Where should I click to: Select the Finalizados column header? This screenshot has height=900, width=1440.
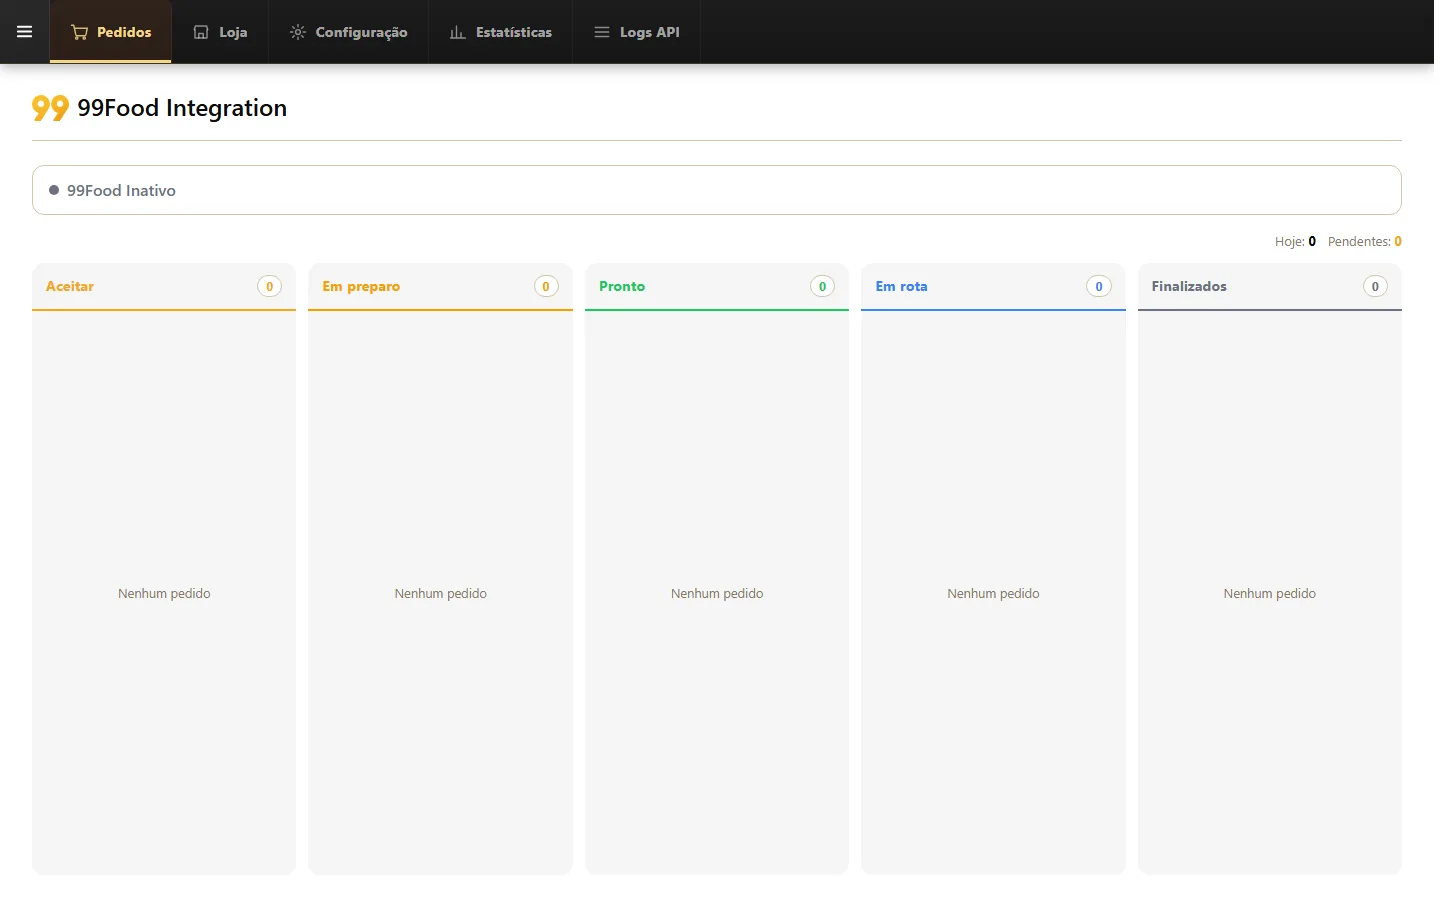[x=1270, y=287]
